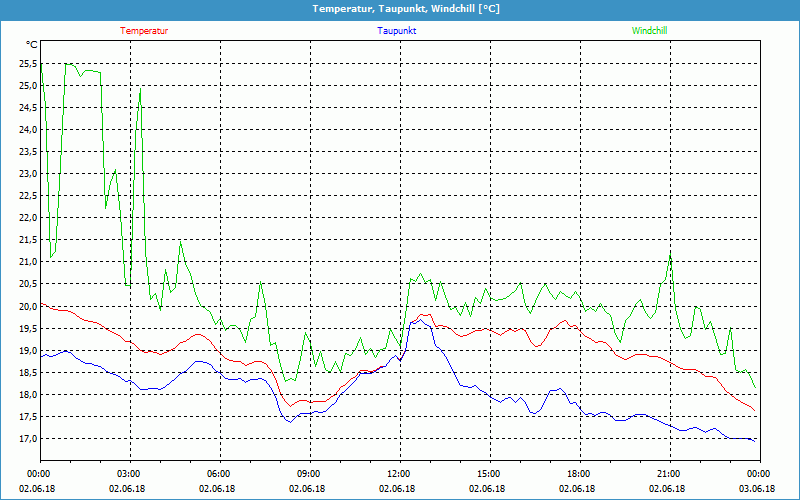Click the 03:00 time axis label

[x=131, y=474]
